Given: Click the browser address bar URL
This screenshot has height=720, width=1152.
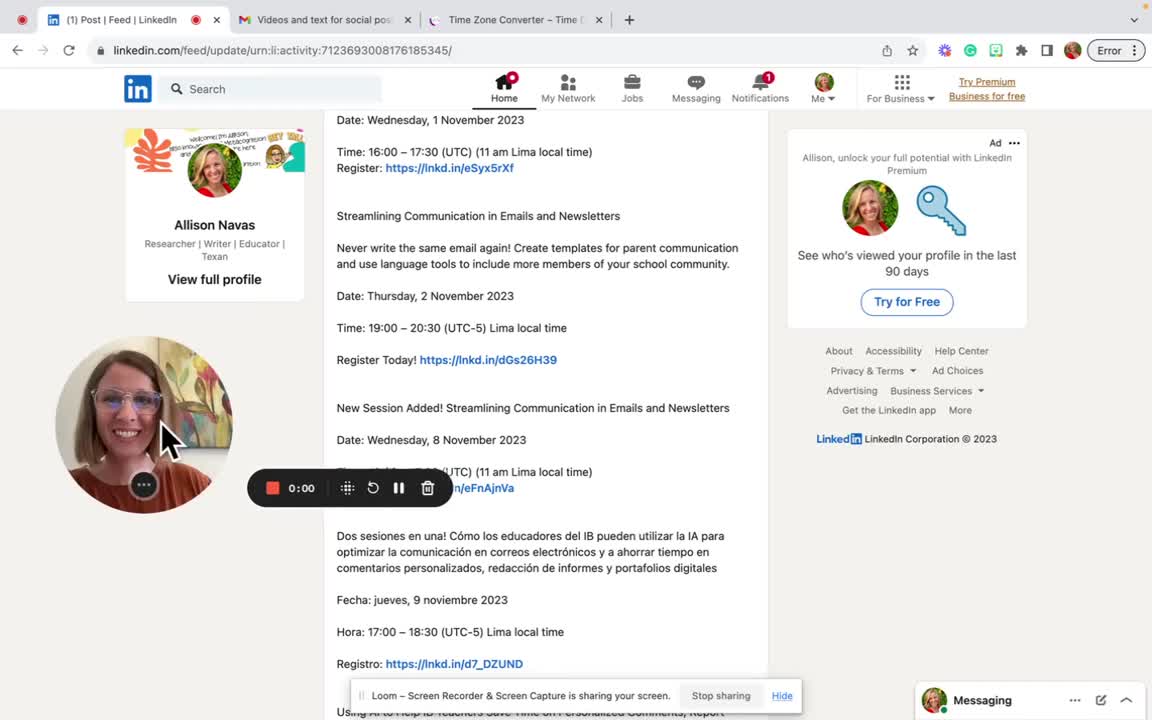Looking at the screenshot, I should tap(282, 51).
